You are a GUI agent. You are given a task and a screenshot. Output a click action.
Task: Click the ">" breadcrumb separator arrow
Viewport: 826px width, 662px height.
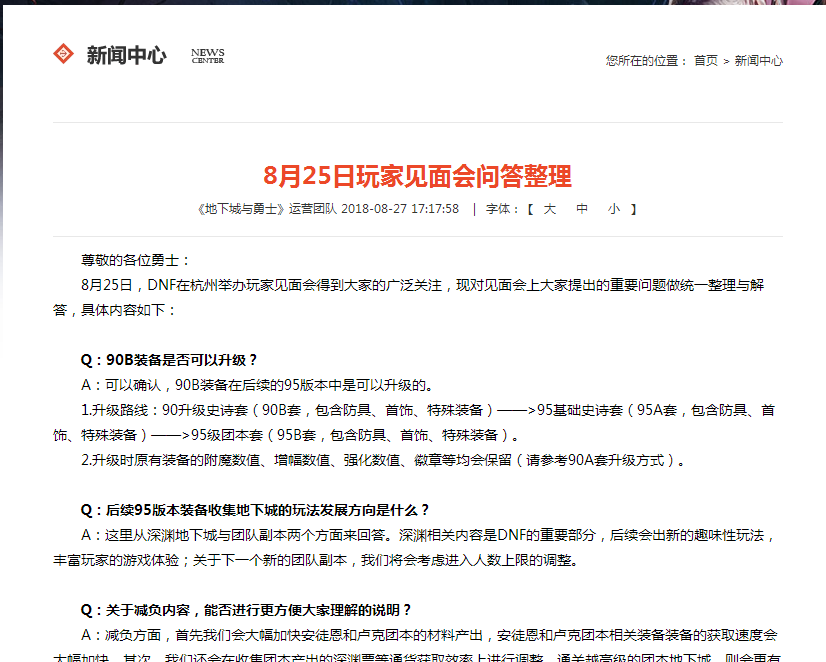(727, 61)
